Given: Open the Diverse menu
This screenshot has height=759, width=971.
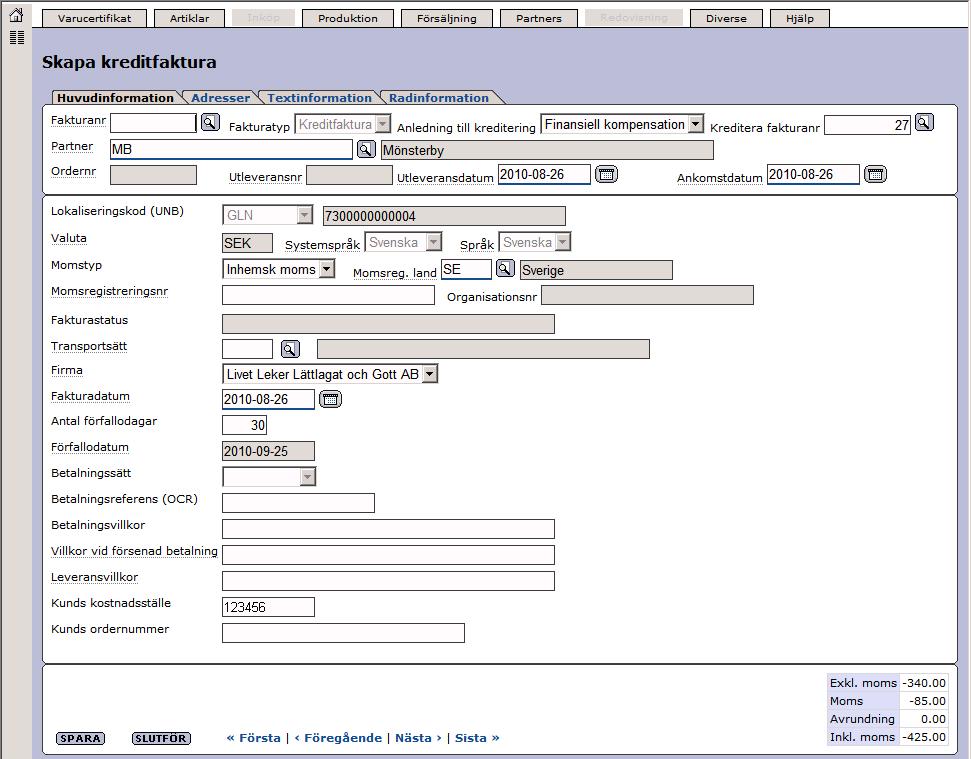Looking at the screenshot, I should [726, 19].
